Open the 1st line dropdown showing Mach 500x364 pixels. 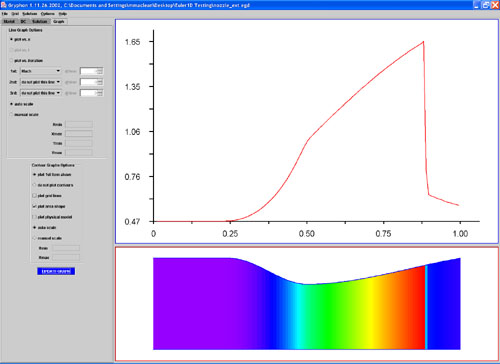click(x=41, y=71)
